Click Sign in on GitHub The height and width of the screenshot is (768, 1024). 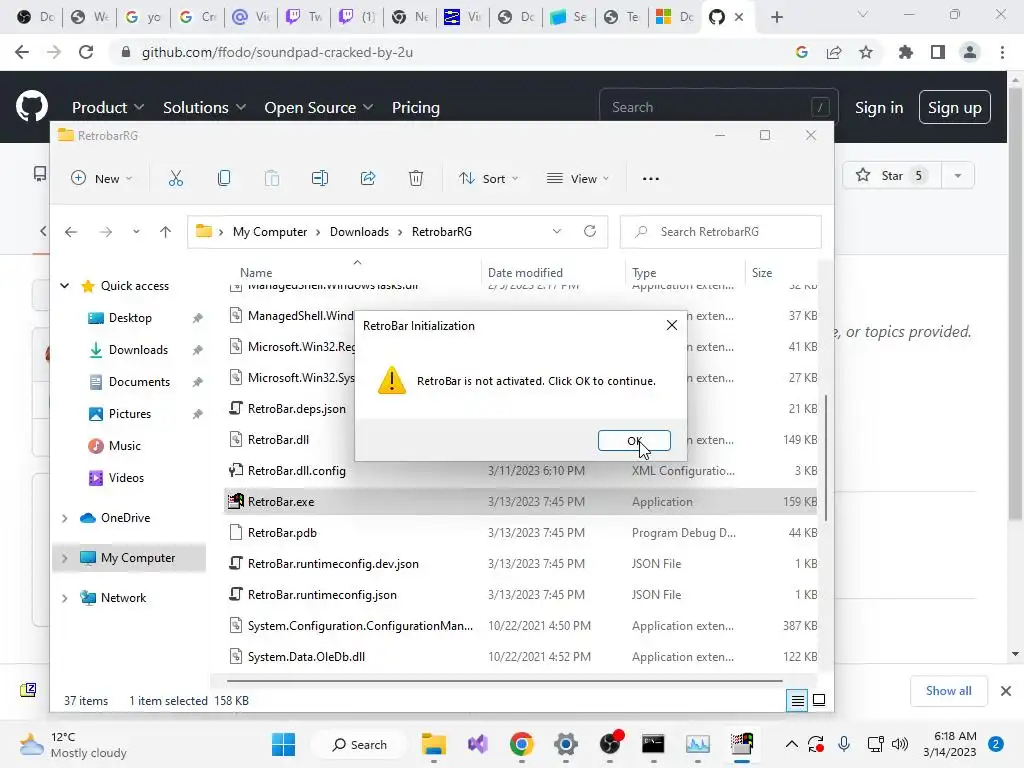[879, 107]
